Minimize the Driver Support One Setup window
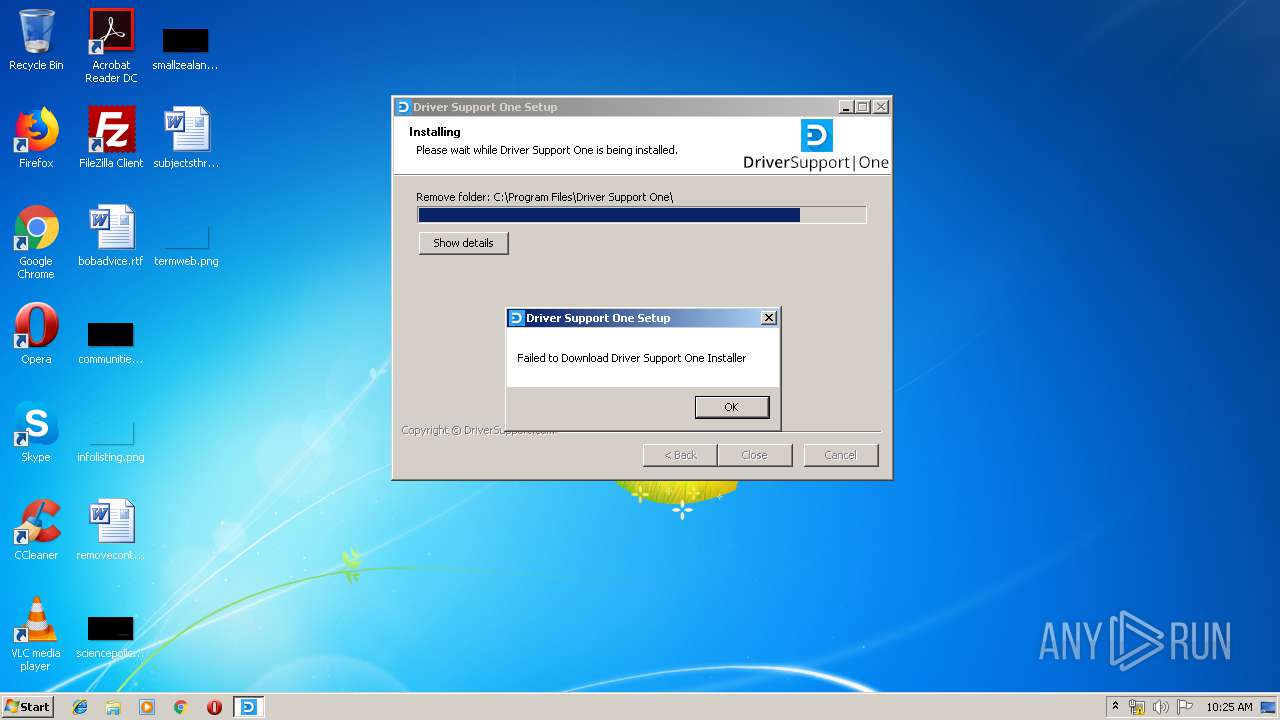The width and height of the screenshot is (1280, 720). point(846,107)
